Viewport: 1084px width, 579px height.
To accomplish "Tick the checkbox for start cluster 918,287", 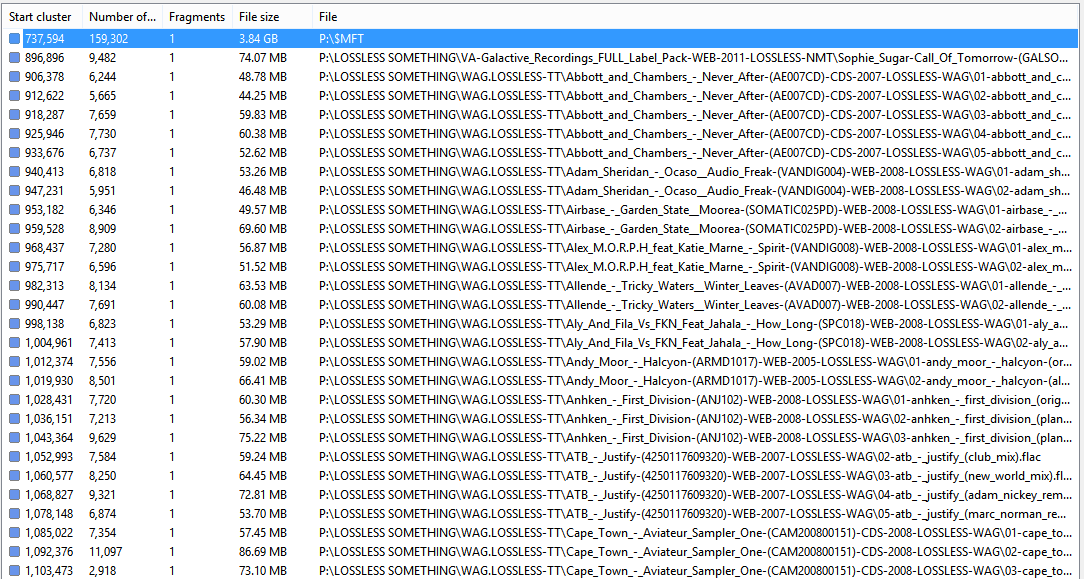I will [x=14, y=114].
